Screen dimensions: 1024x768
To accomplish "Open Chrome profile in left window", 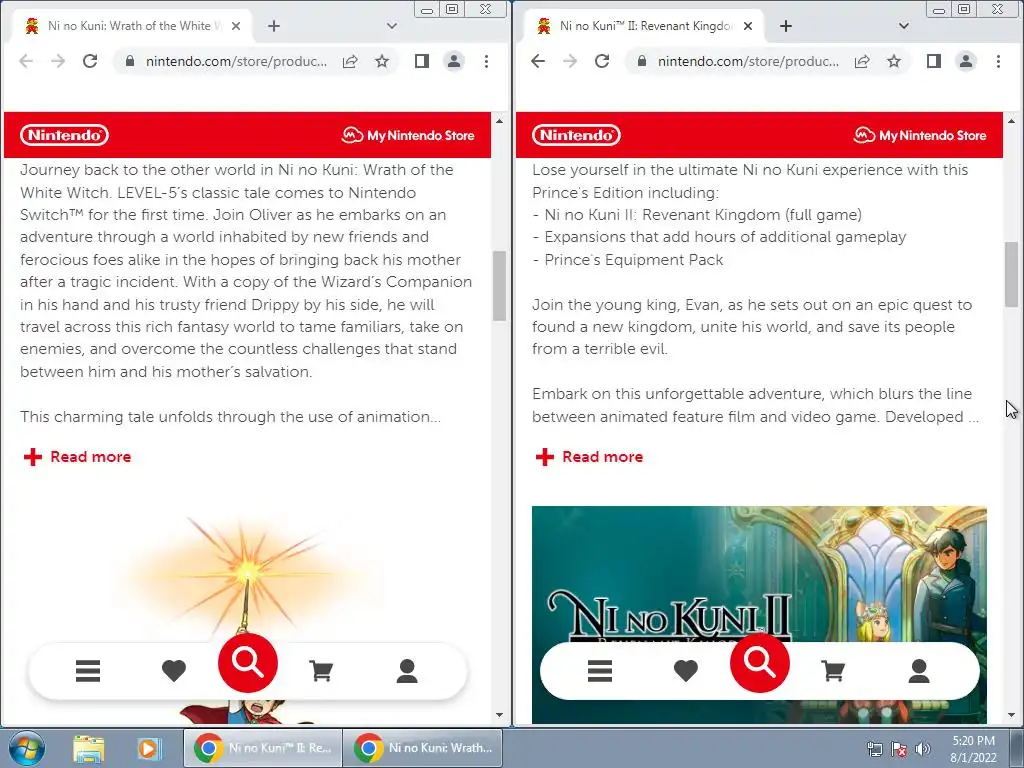I will coord(454,61).
